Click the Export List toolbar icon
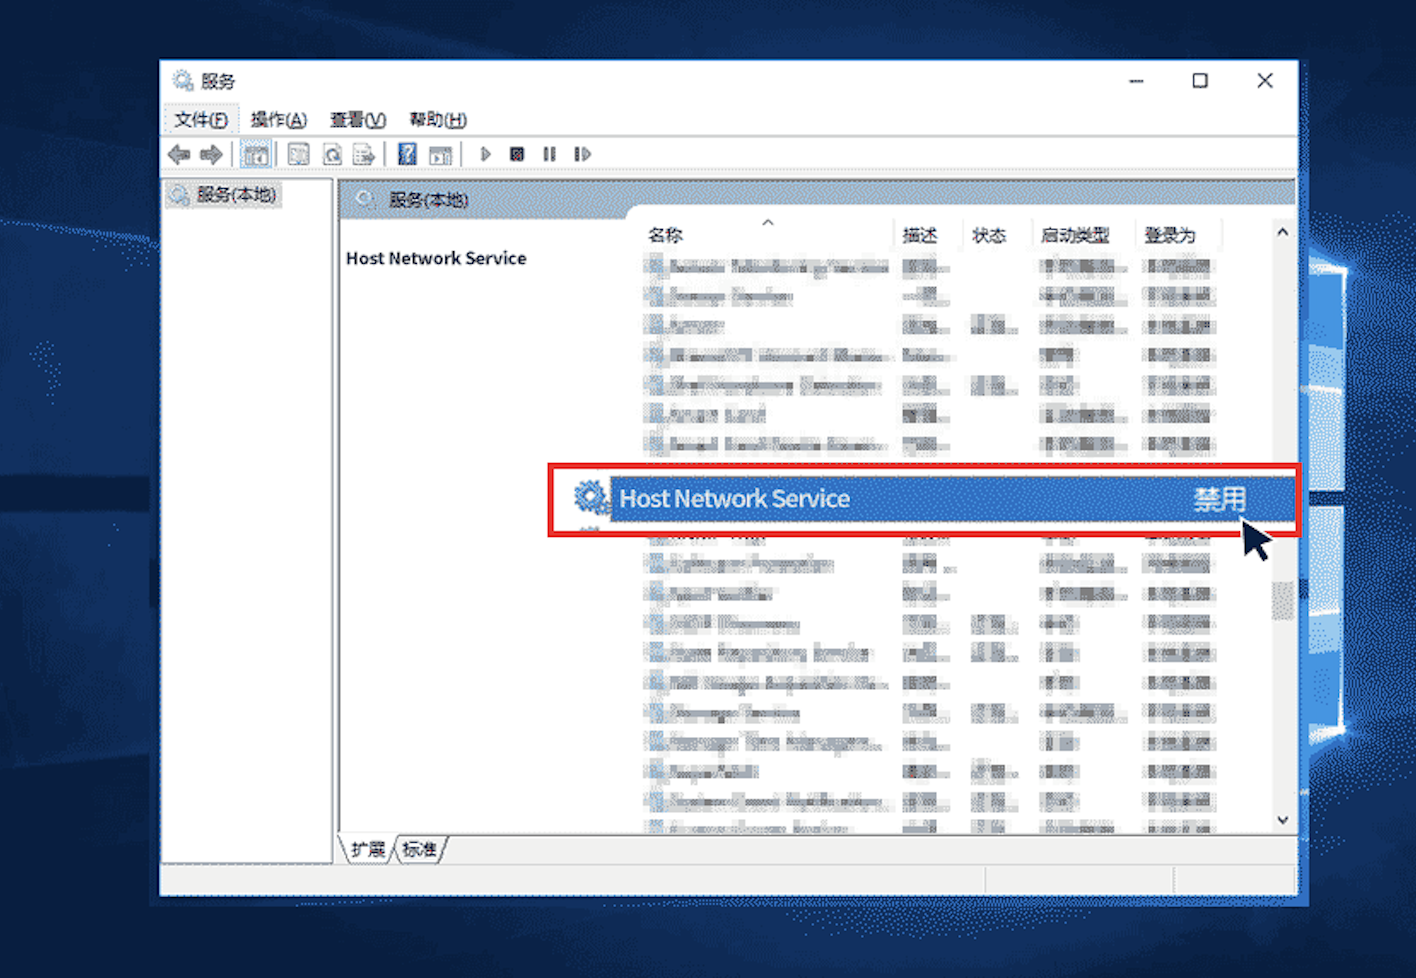1416x978 pixels. click(364, 154)
